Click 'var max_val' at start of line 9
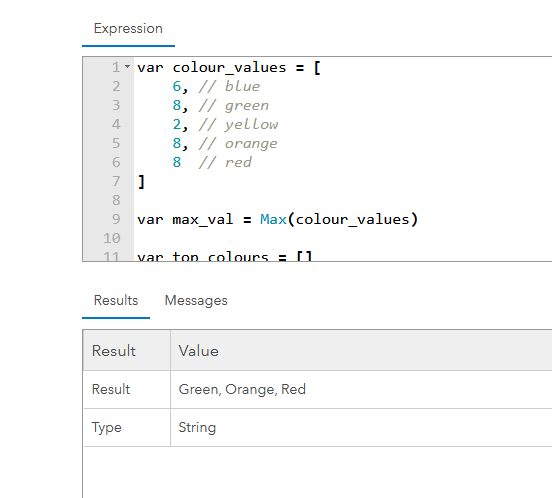The width and height of the screenshot is (552, 498). pos(185,220)
